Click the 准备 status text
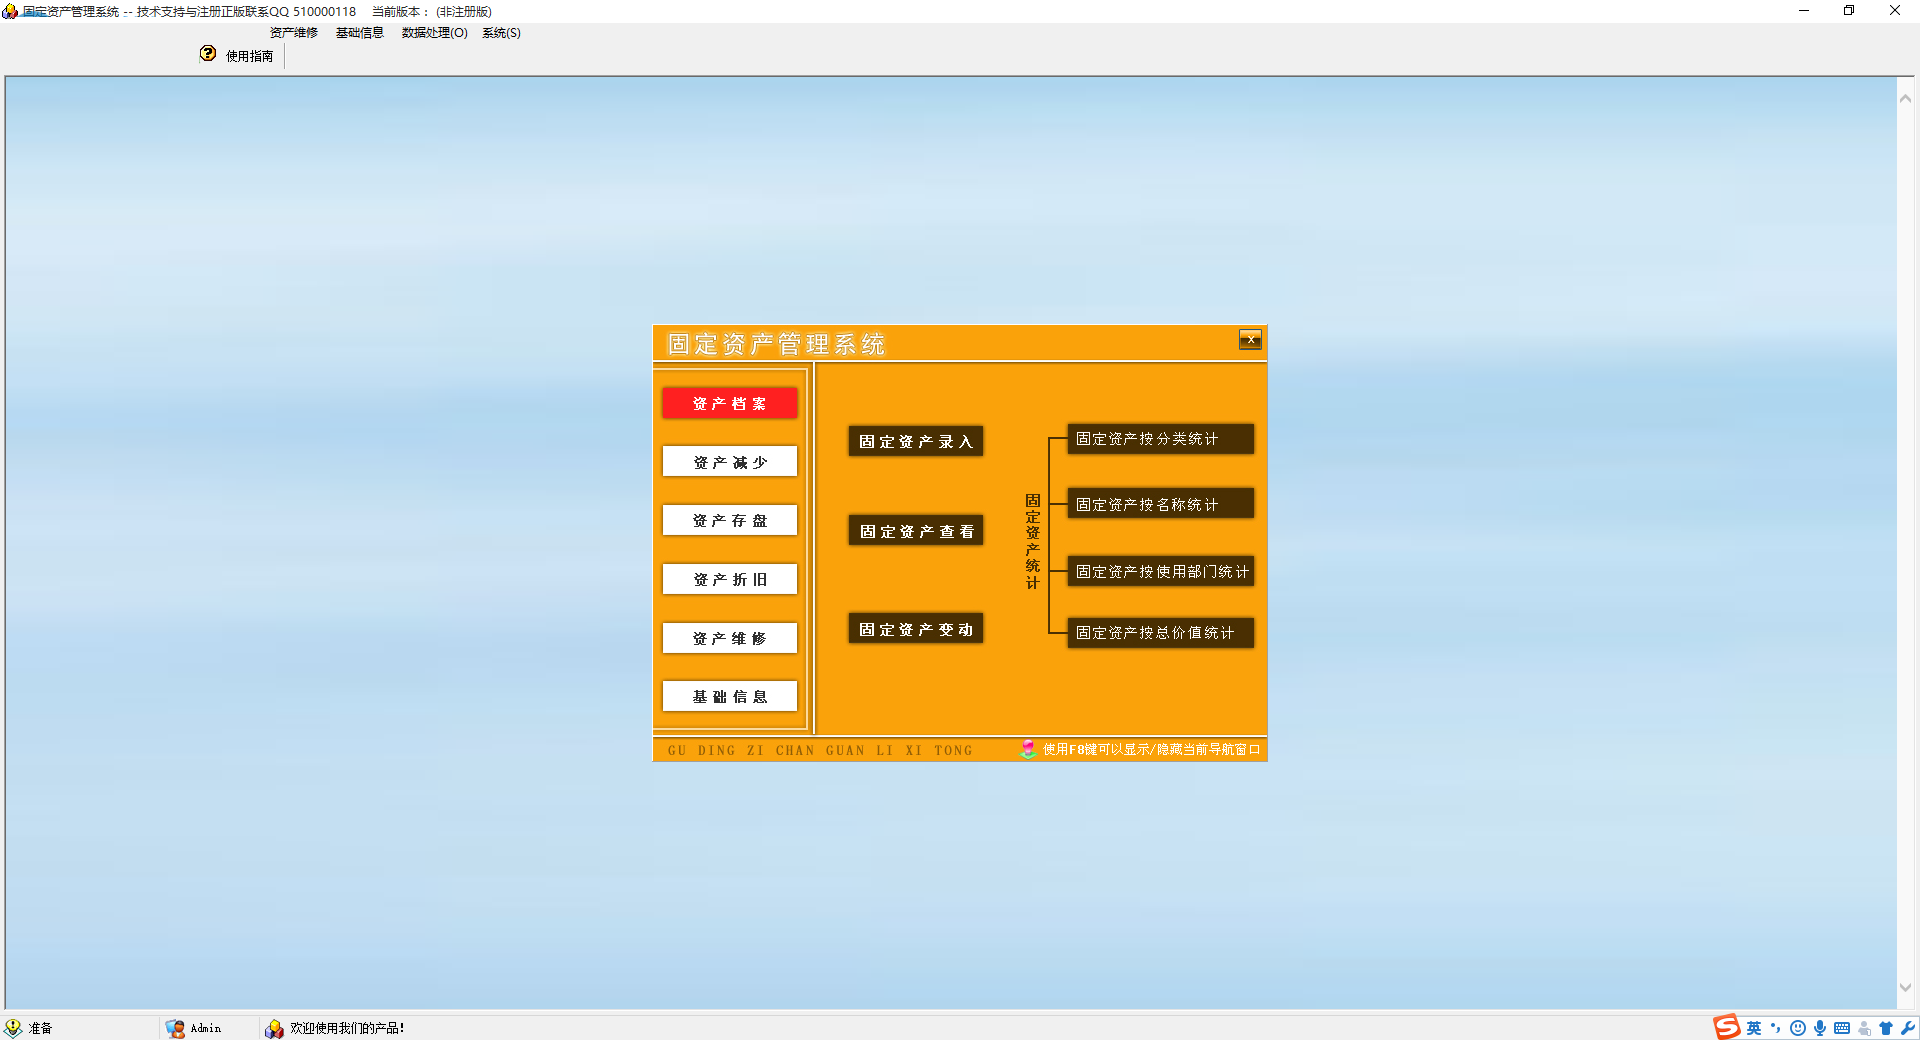This screenshot has width=1920, height=1040. point(41,1028)
